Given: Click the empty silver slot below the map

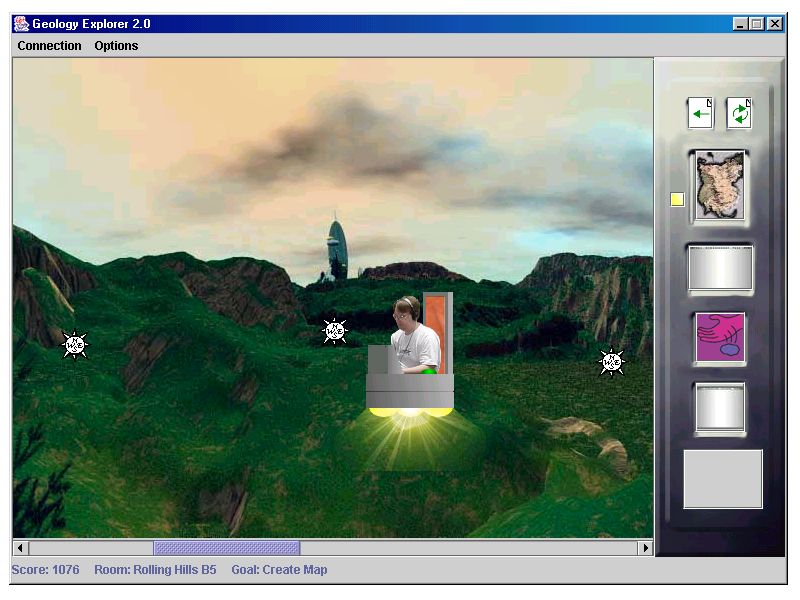Looking at the screenshot, I should 719,268.
